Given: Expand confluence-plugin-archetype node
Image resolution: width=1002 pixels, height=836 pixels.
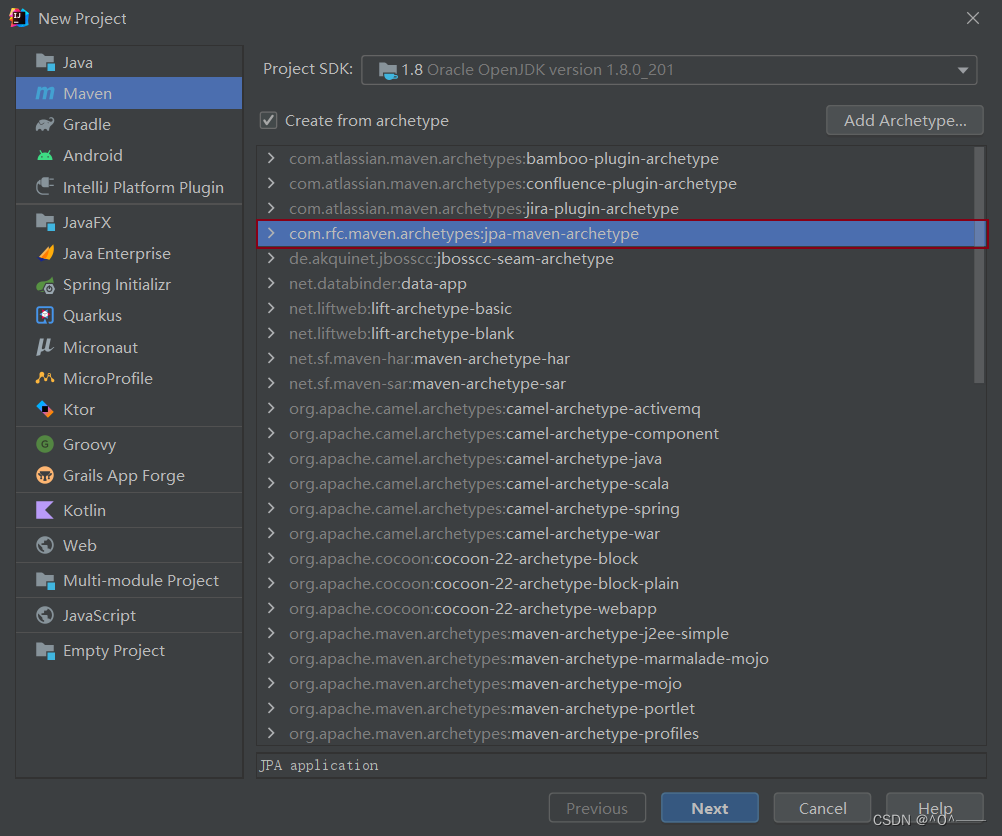Looking at the screenshot, I should point(272,183).
